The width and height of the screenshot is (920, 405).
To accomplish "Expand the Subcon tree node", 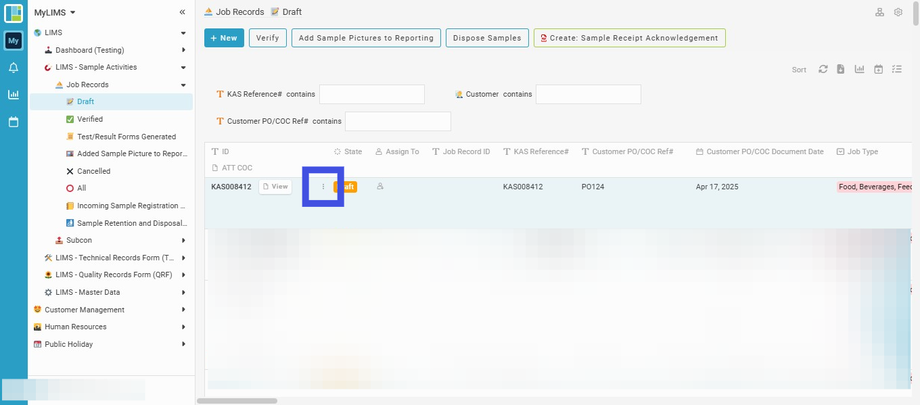I will click(183, 240).
